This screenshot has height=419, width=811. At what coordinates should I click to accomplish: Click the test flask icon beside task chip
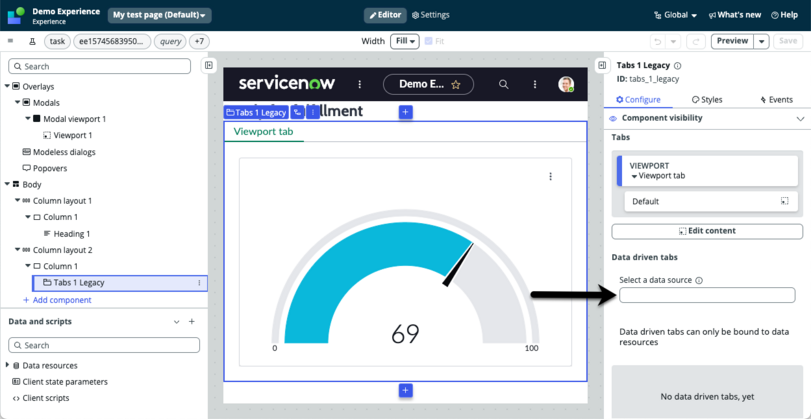pos(32,42)
